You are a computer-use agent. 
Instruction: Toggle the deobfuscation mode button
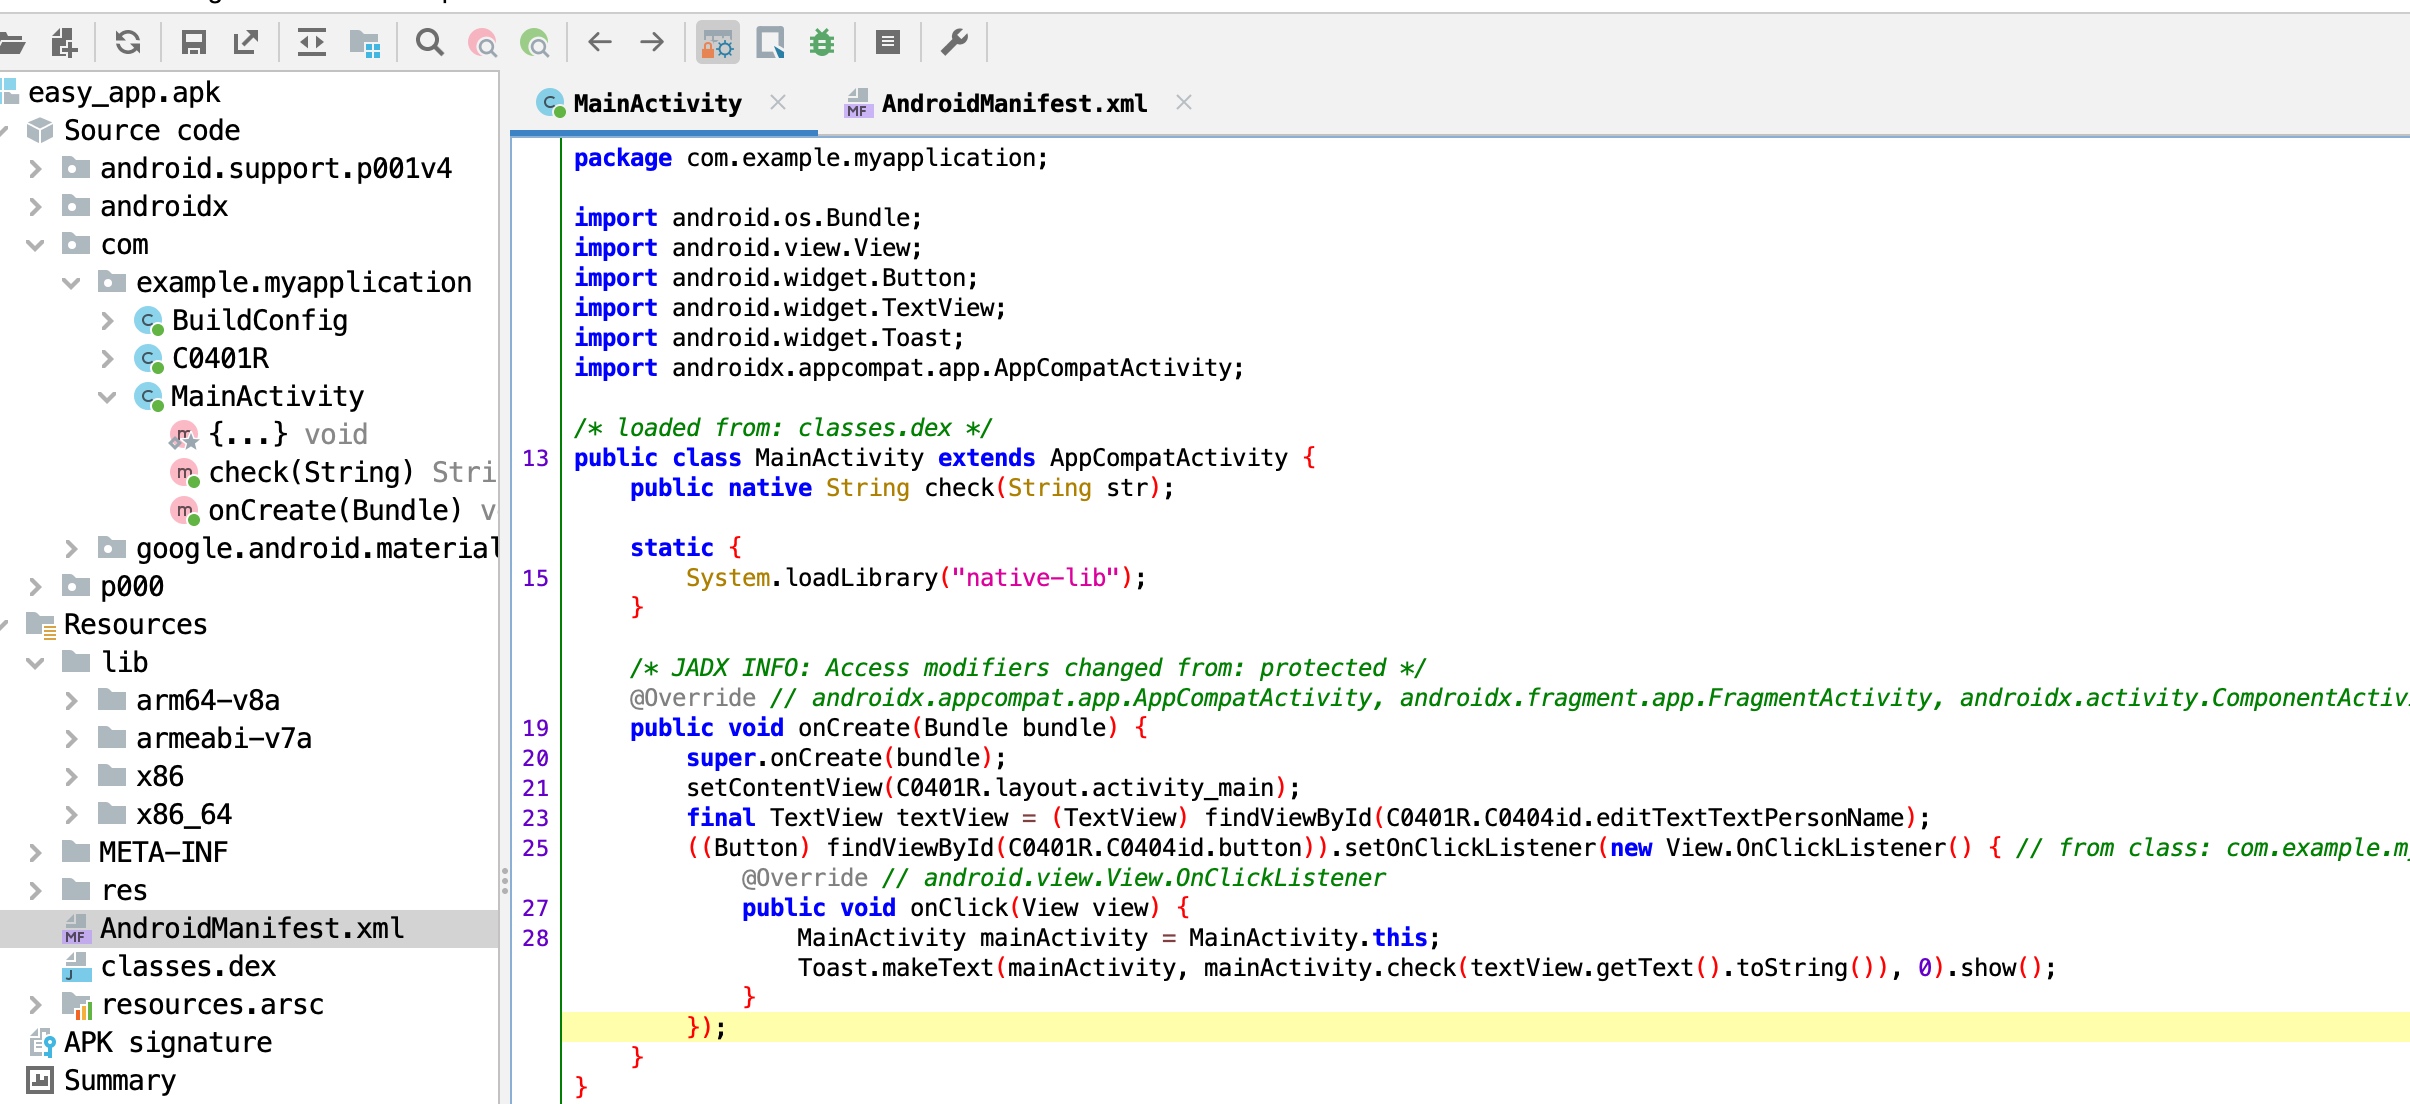(x=717, y=42)
